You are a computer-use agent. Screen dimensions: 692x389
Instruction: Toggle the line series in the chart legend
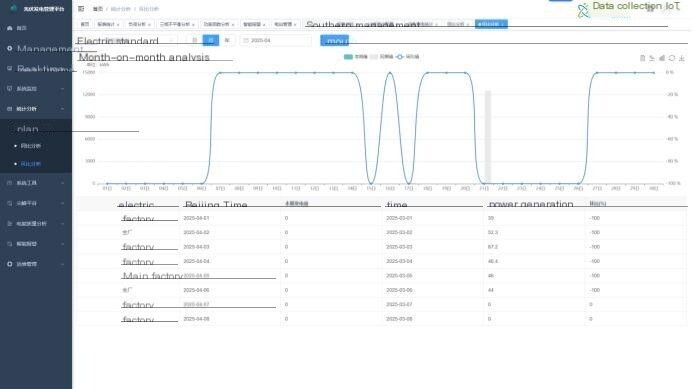[x=407, y=57]
